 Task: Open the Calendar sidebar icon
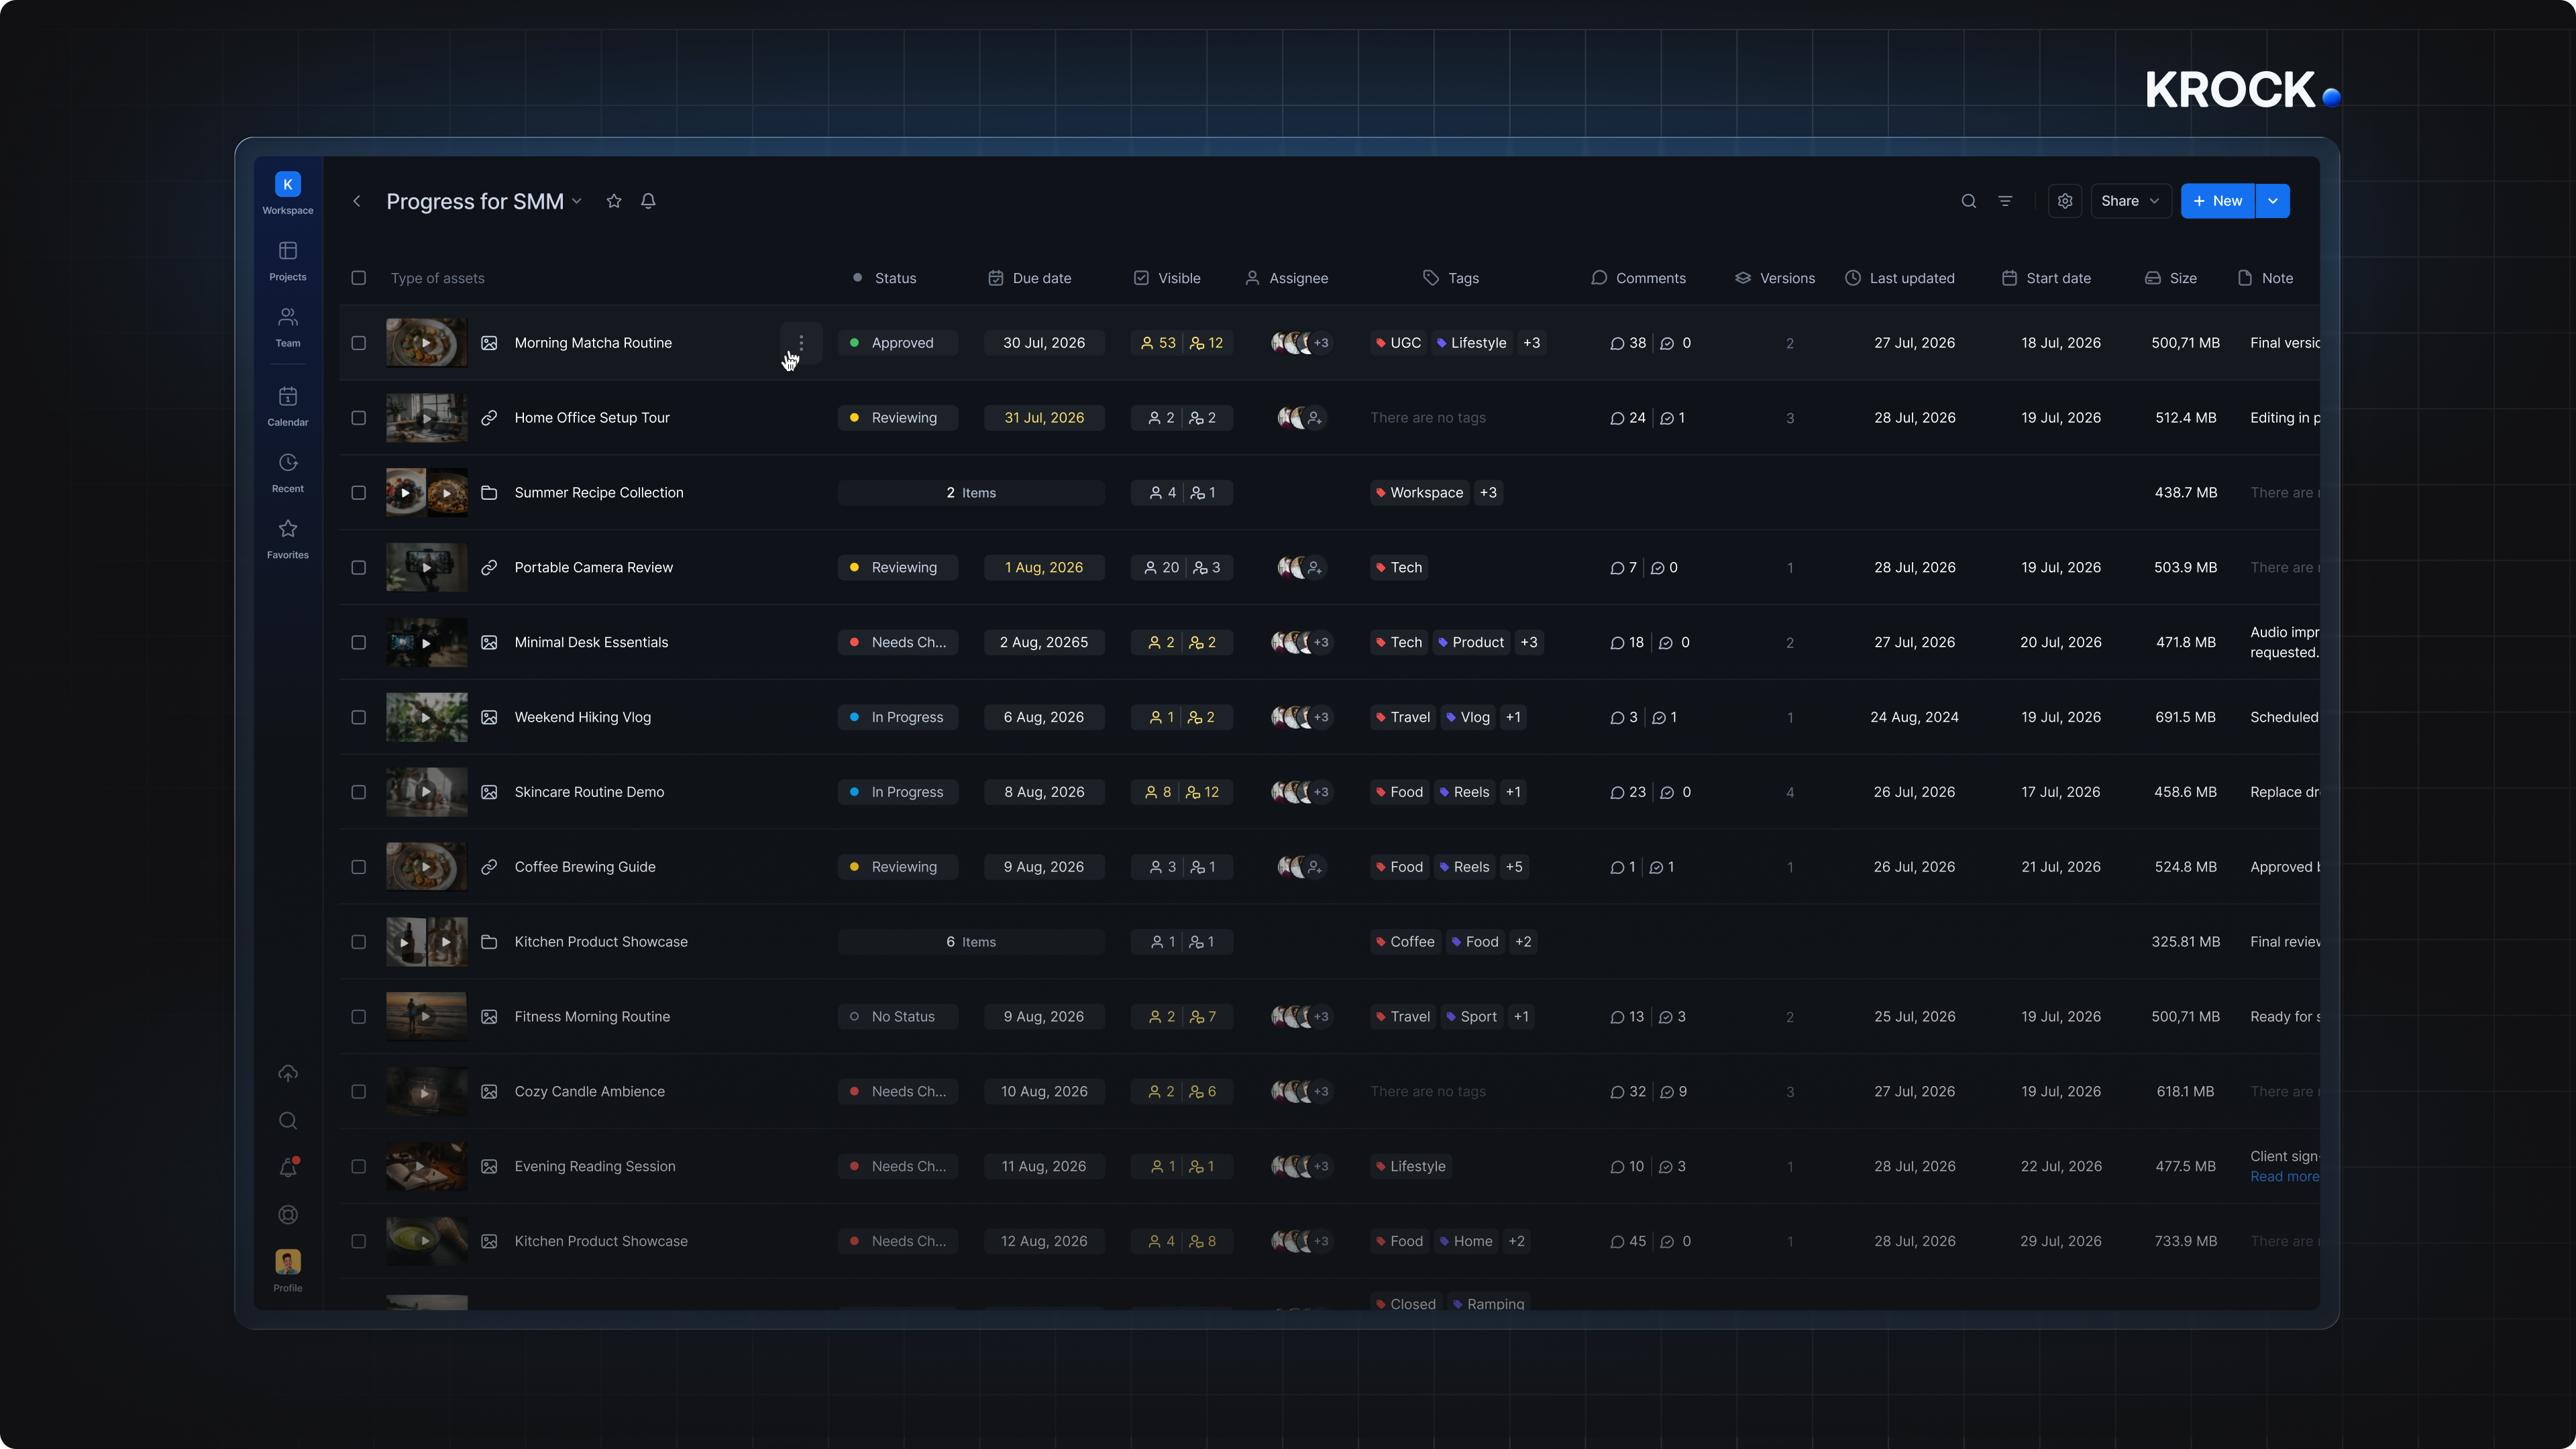pyautogui.click(x=287, y=406)
